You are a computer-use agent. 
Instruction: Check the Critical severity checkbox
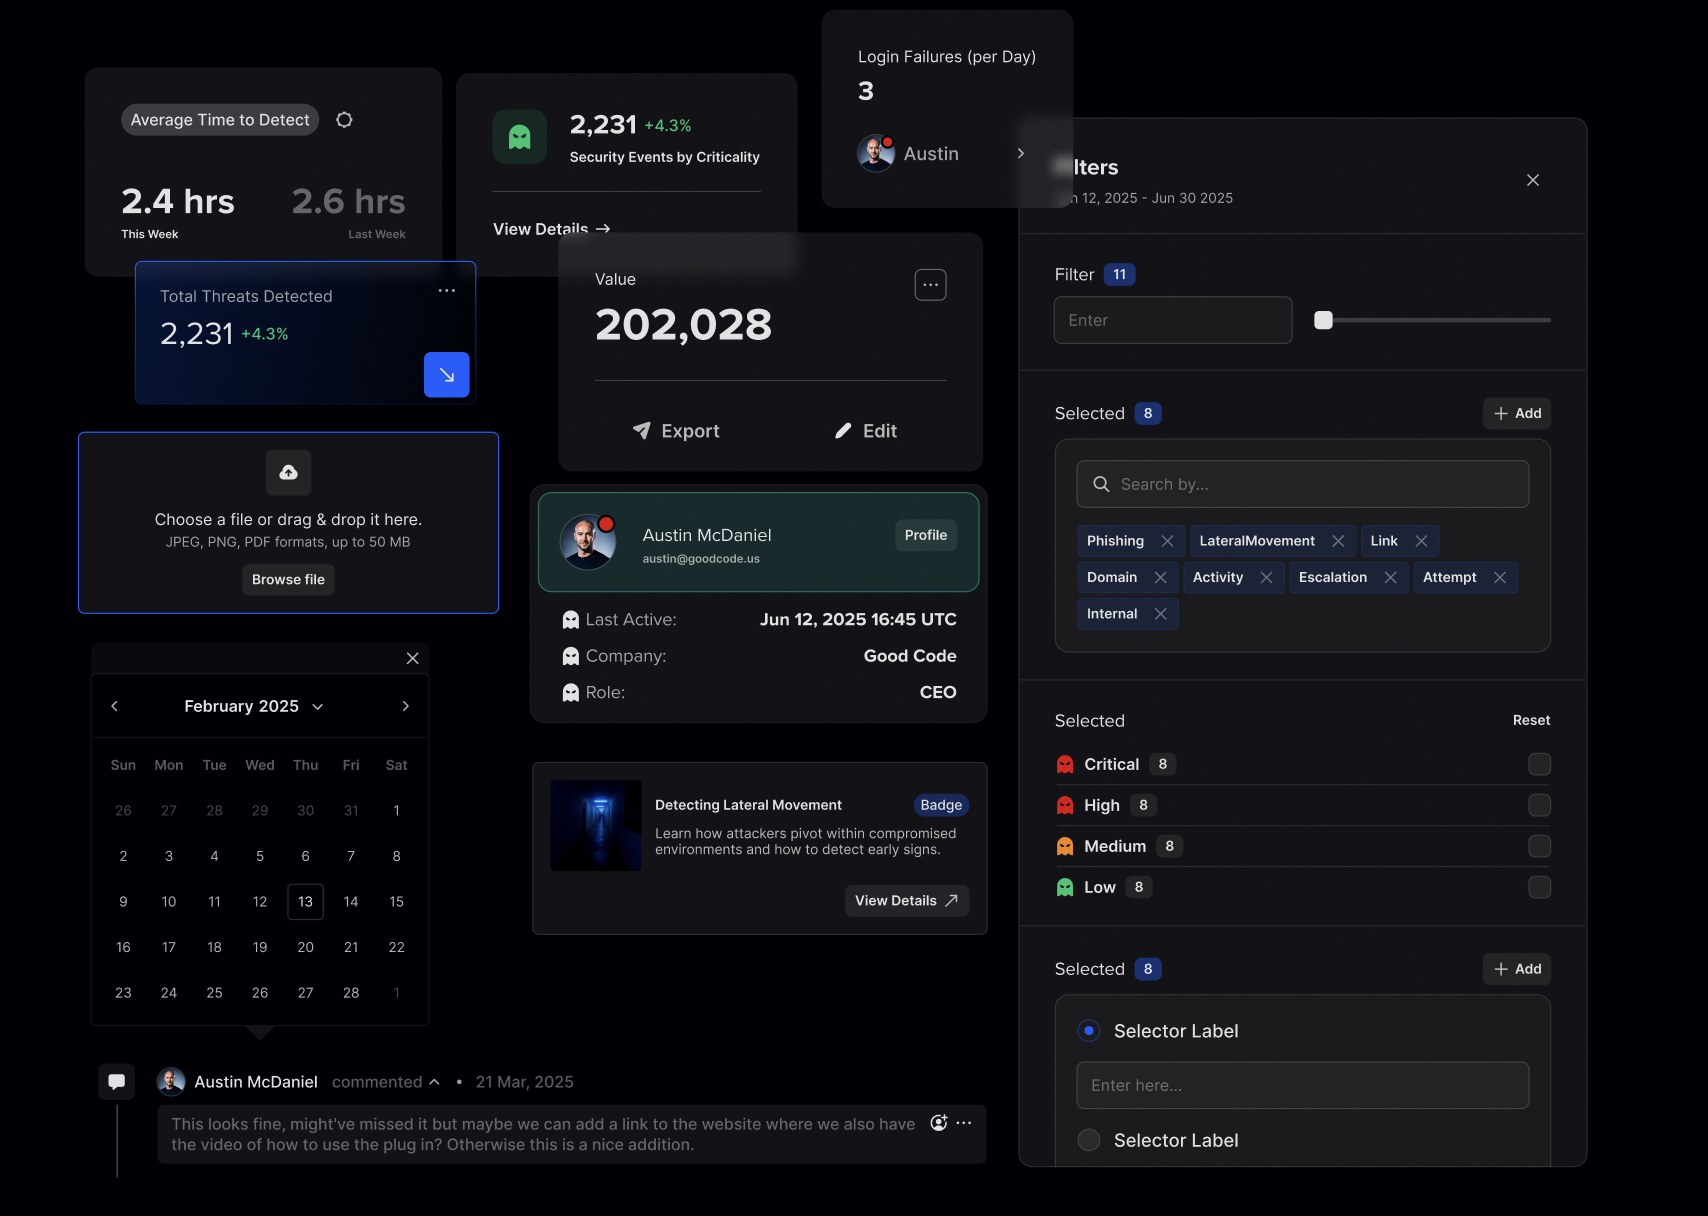click(x=1540, y=765)
